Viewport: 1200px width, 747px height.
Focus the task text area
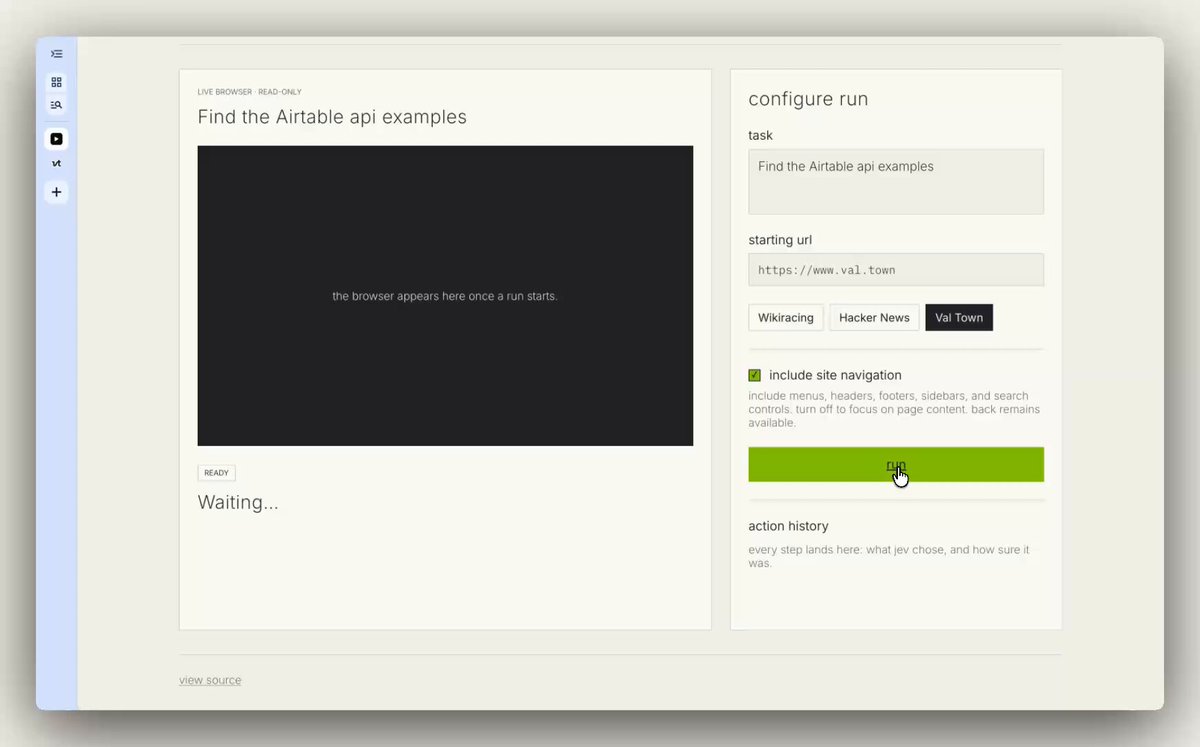[896, 182]
